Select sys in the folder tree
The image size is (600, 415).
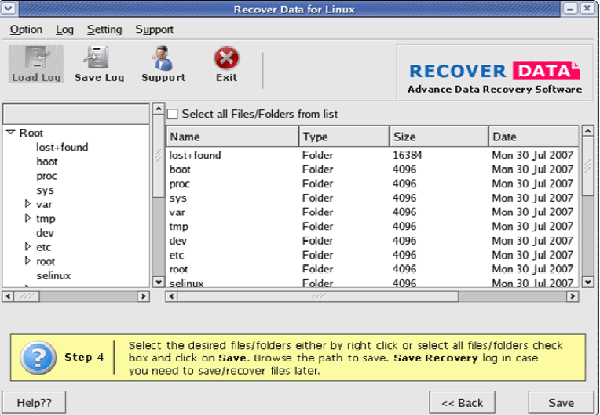click(45, 190)
